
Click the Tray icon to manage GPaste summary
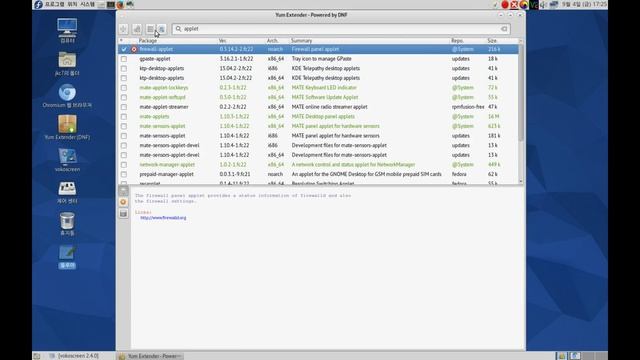tap(321, 59)
